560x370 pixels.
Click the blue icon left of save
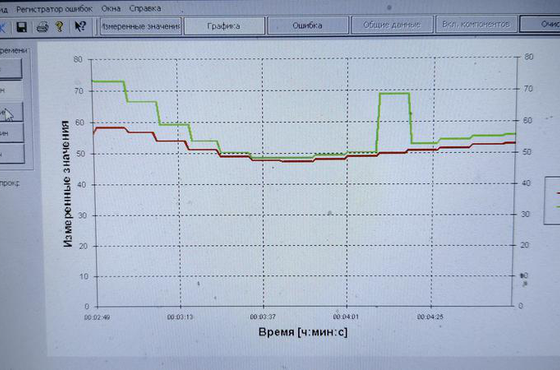[x=3, y=27]
